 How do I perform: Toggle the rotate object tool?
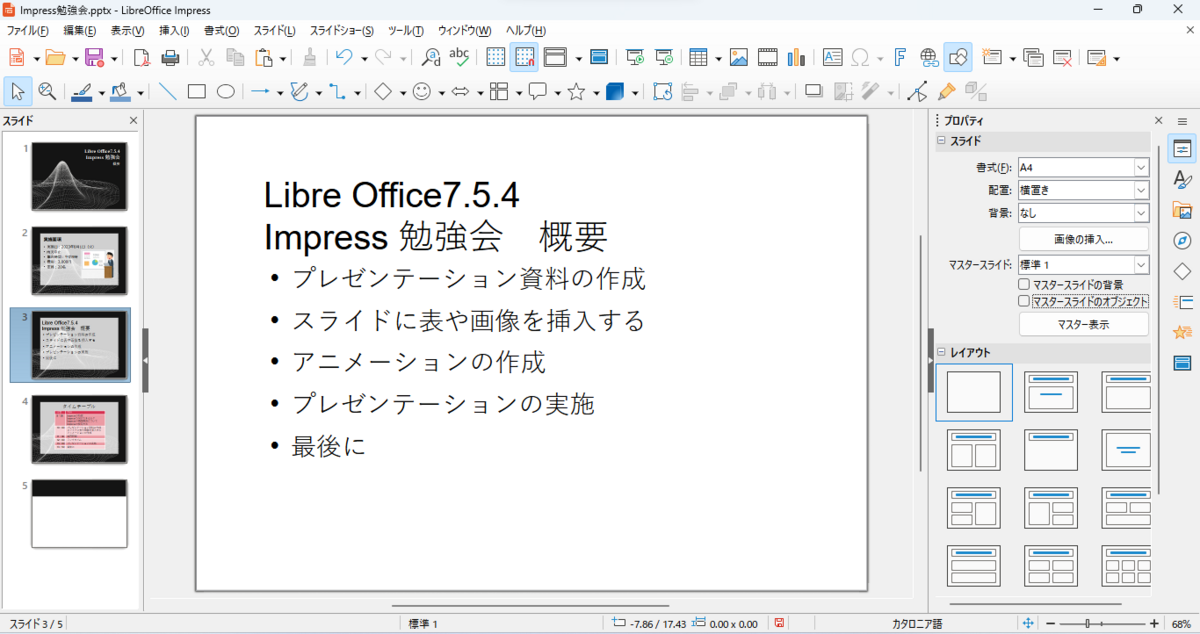point(663,91)
